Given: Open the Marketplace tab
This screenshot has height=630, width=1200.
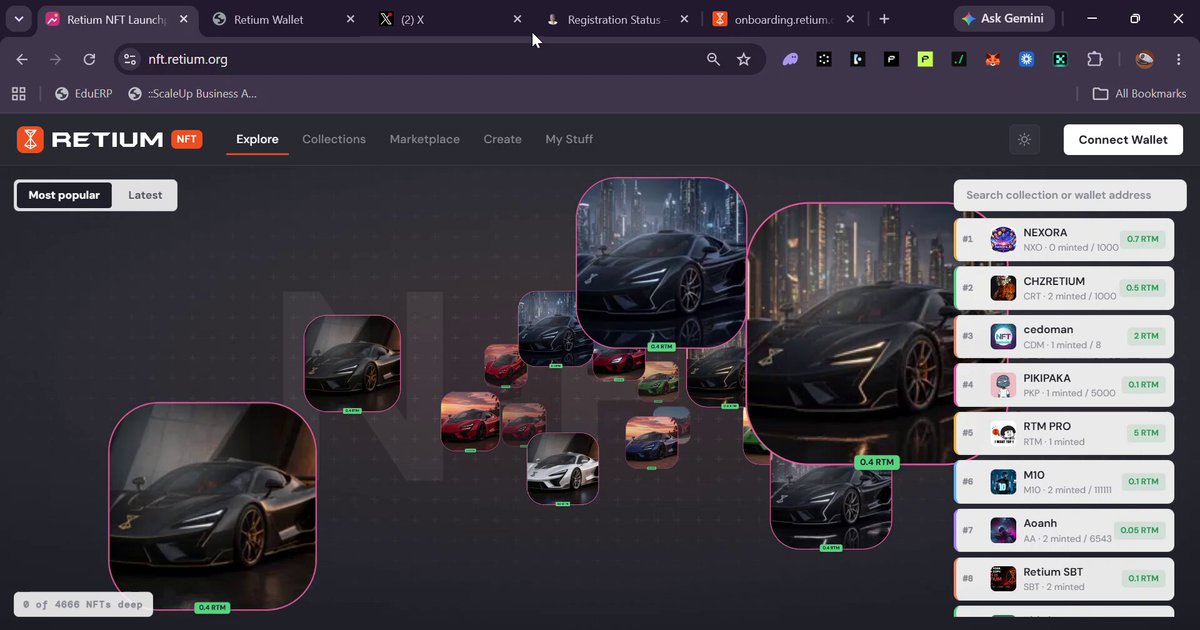Looking at the screenshot, I should coord(425,139).
